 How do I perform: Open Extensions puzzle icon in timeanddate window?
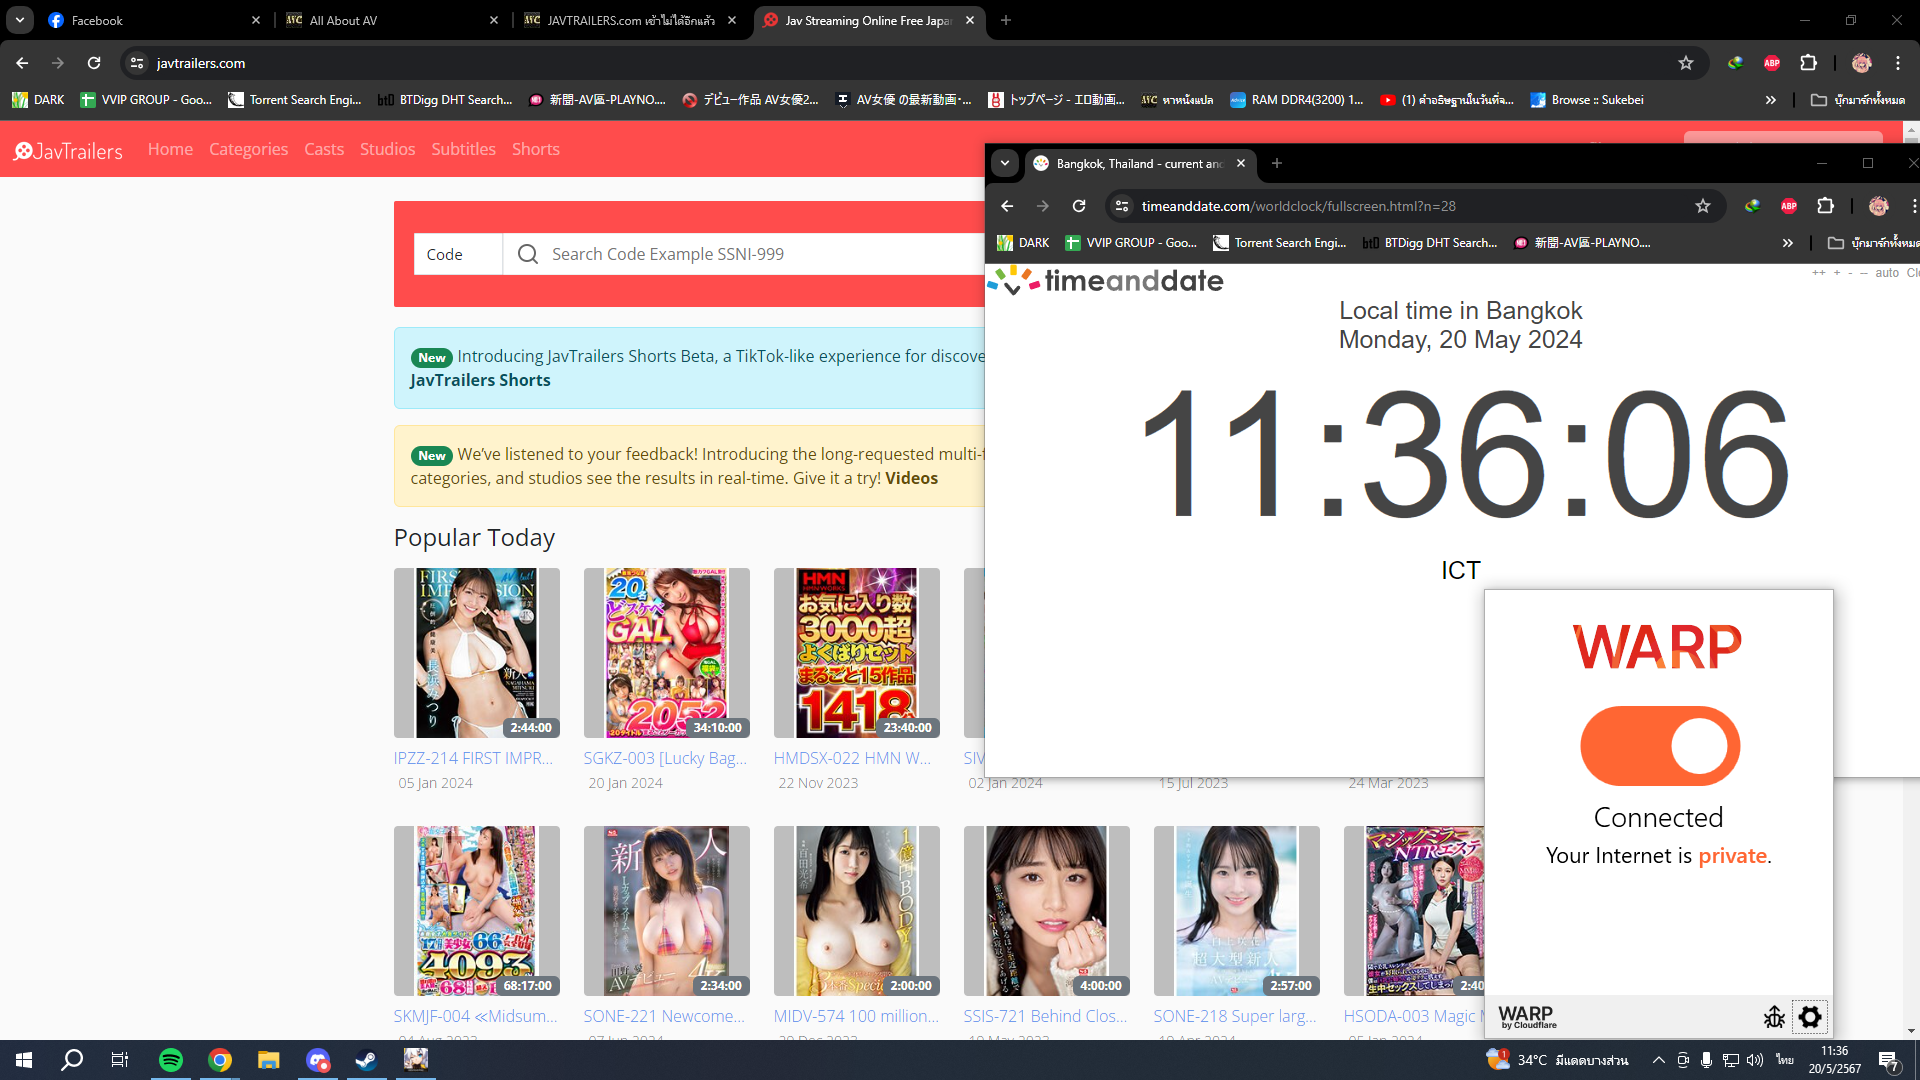tap(1825, 206)
